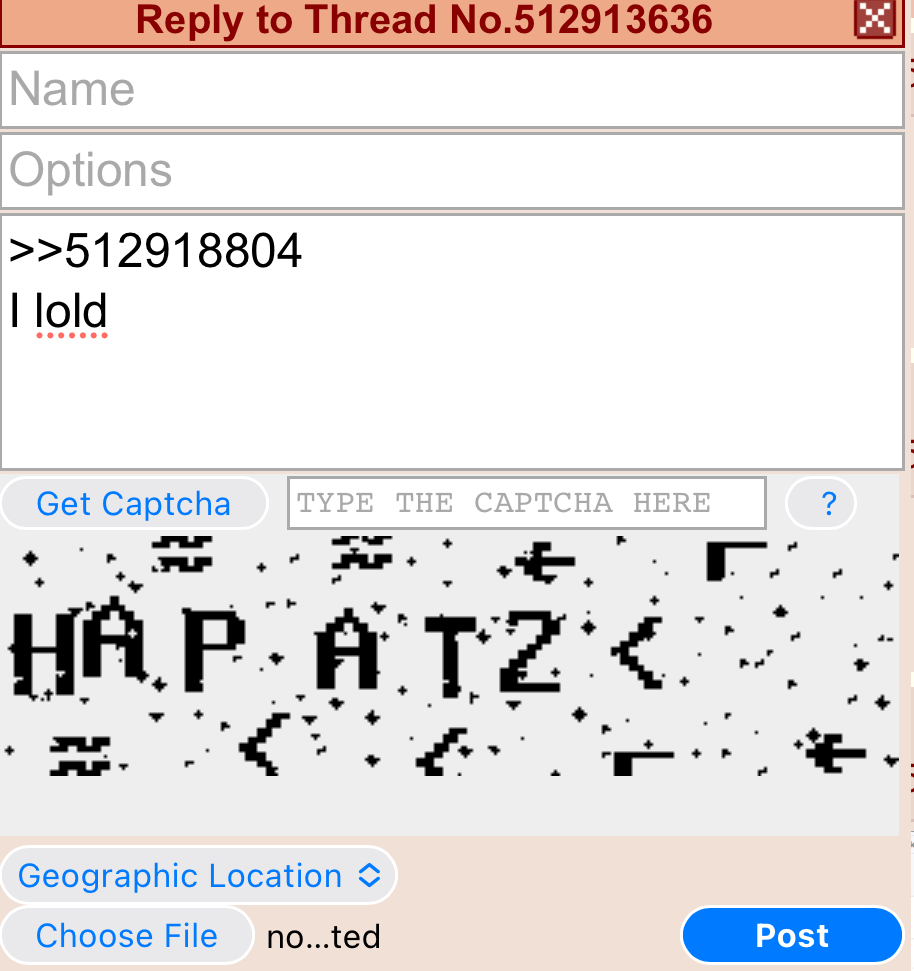Viewport: 914px width, 971px height.
Task: Click the quoted number >>512918804 in comment
Action: click(155, 251)
